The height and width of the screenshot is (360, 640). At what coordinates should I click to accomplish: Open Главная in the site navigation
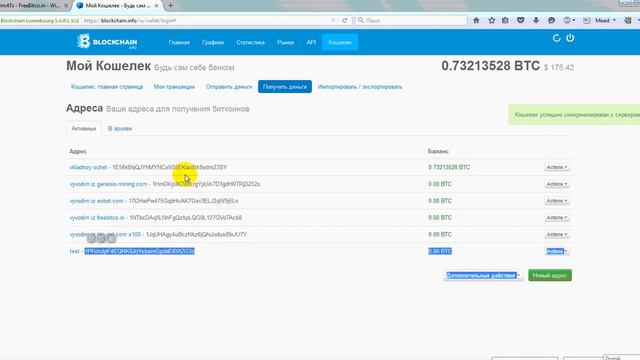pyautogui.click(x=179, y=42)
